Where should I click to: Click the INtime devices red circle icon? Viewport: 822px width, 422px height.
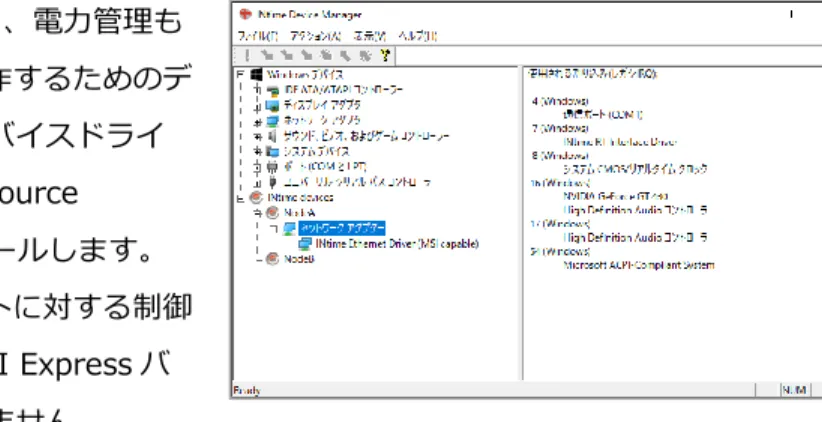(x=256, y=198)
